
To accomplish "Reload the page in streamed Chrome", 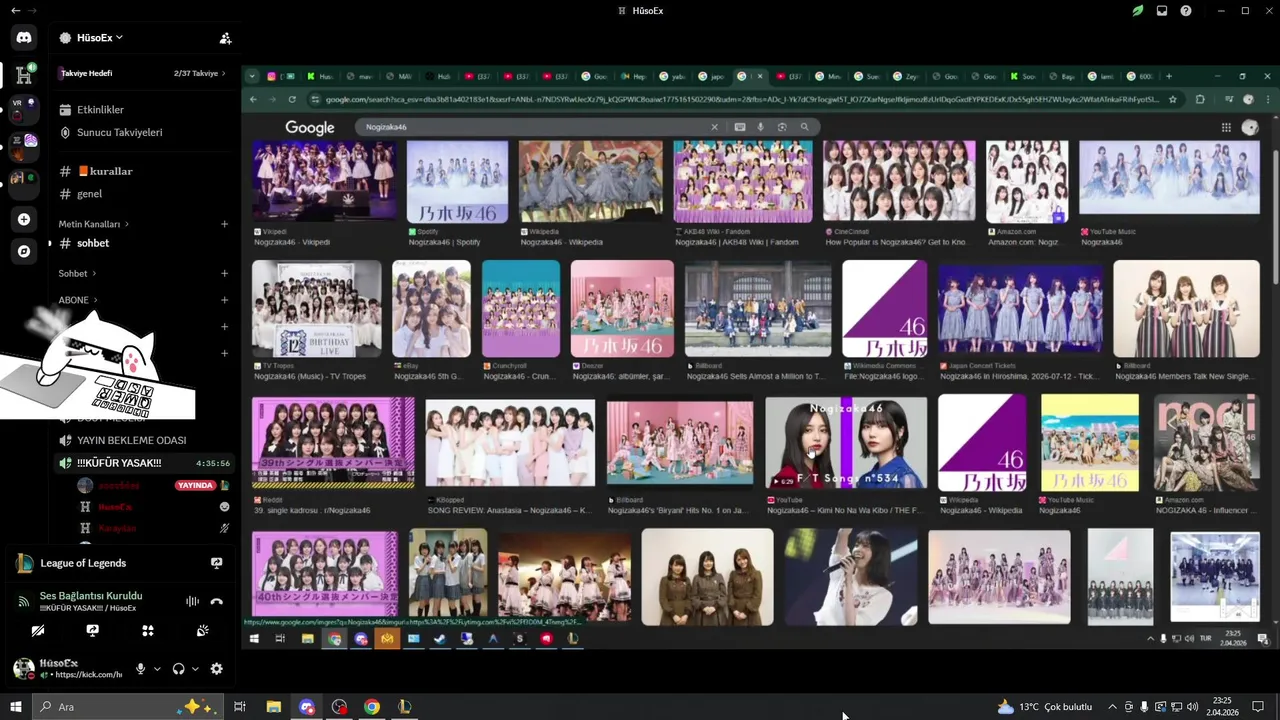I will [x=292, y=99].
